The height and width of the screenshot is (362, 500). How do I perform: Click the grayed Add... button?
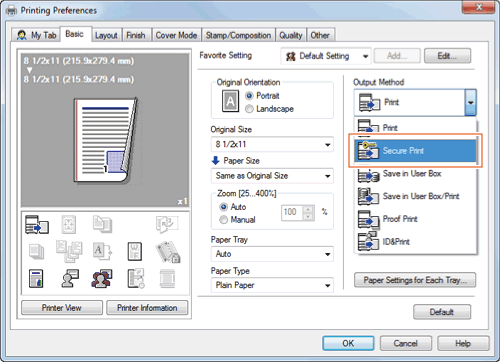coord(397,56)
